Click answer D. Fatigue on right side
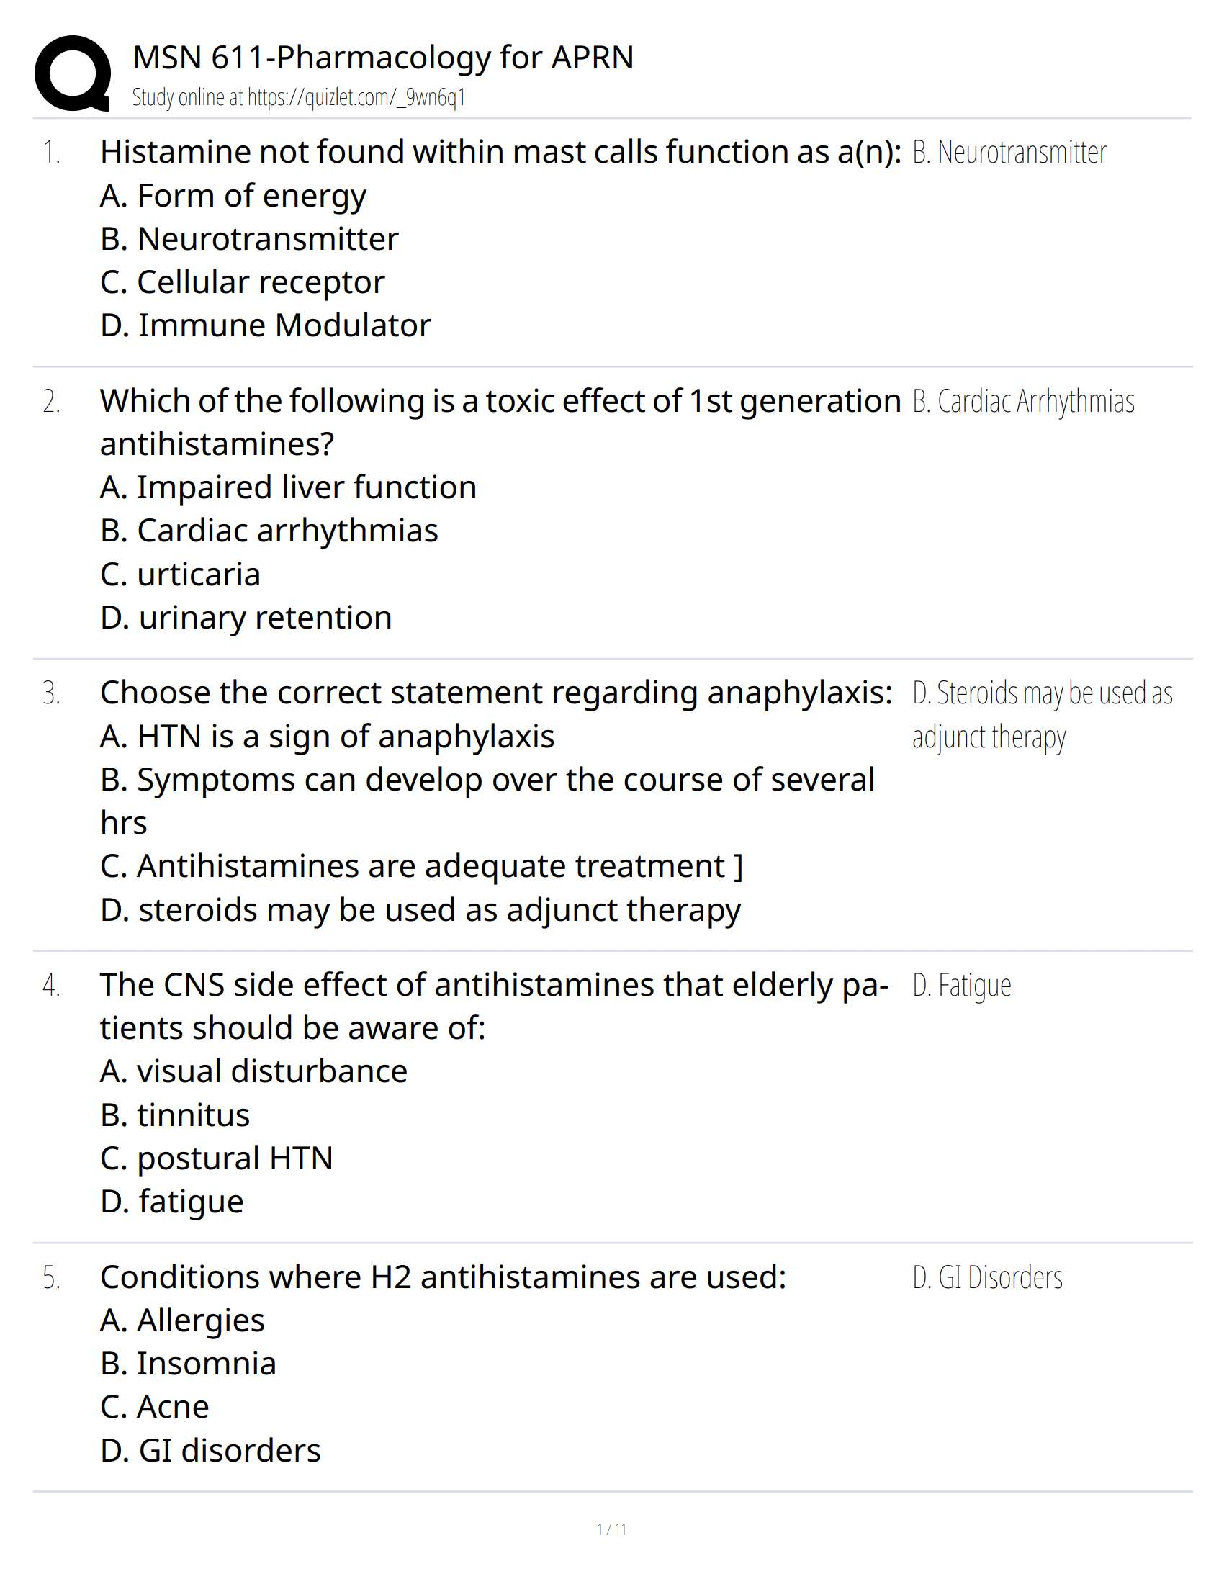 (961, 986)
